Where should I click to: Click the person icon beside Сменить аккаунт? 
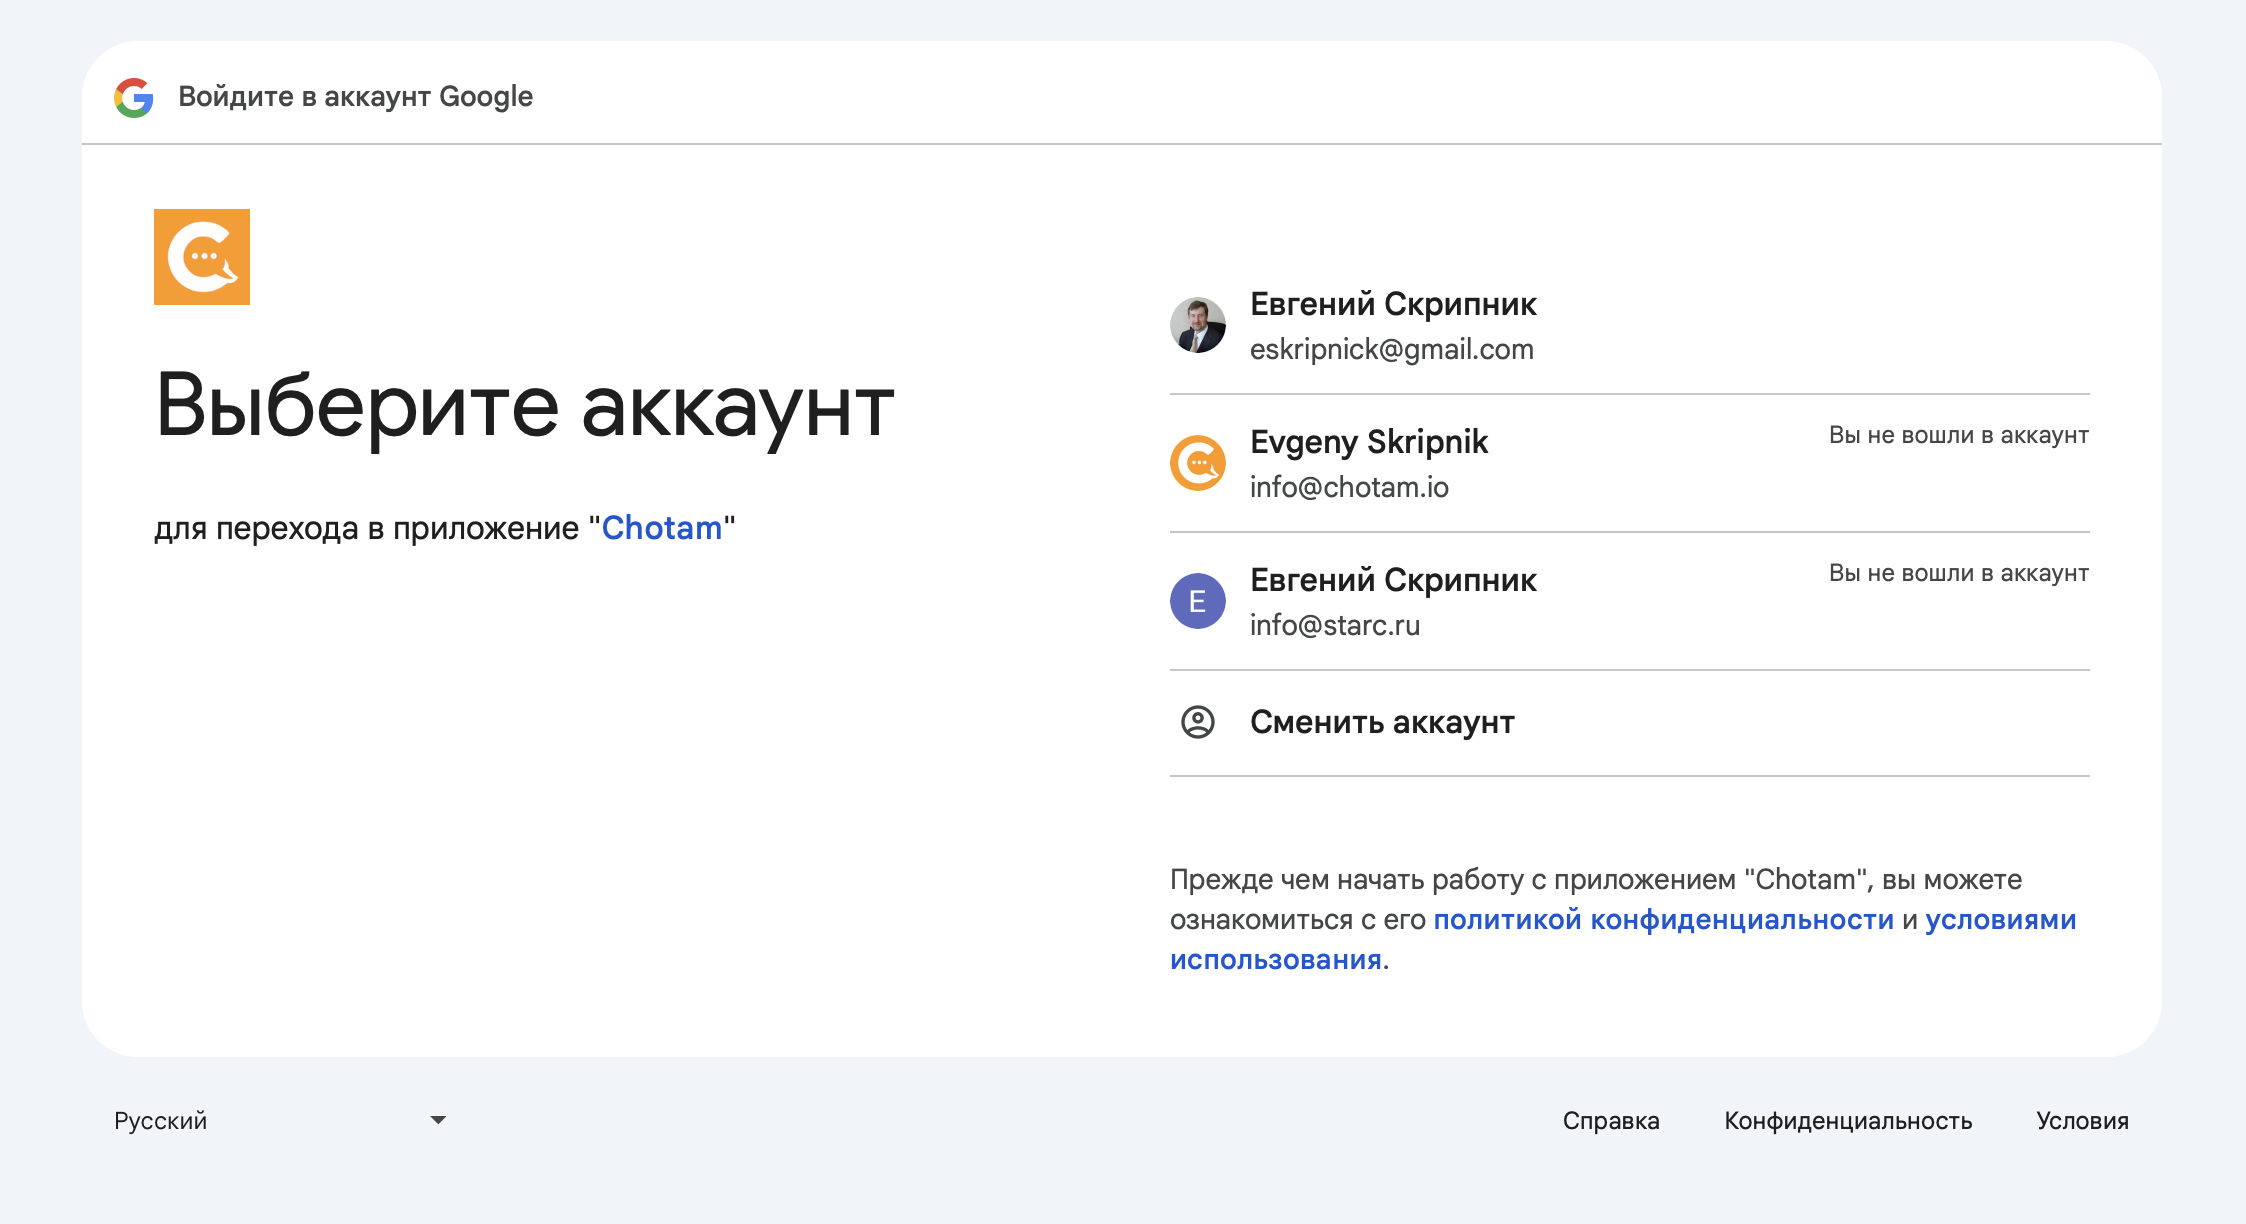click(x=1198, y=722)
